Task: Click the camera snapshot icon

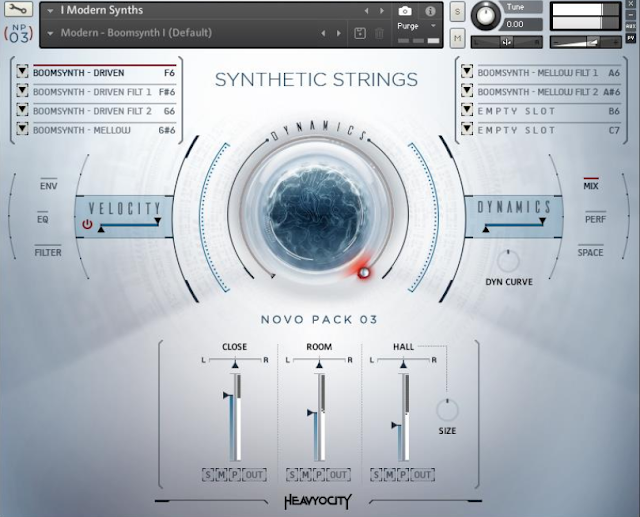Action: pyautogui.click(x=405, y=11)
